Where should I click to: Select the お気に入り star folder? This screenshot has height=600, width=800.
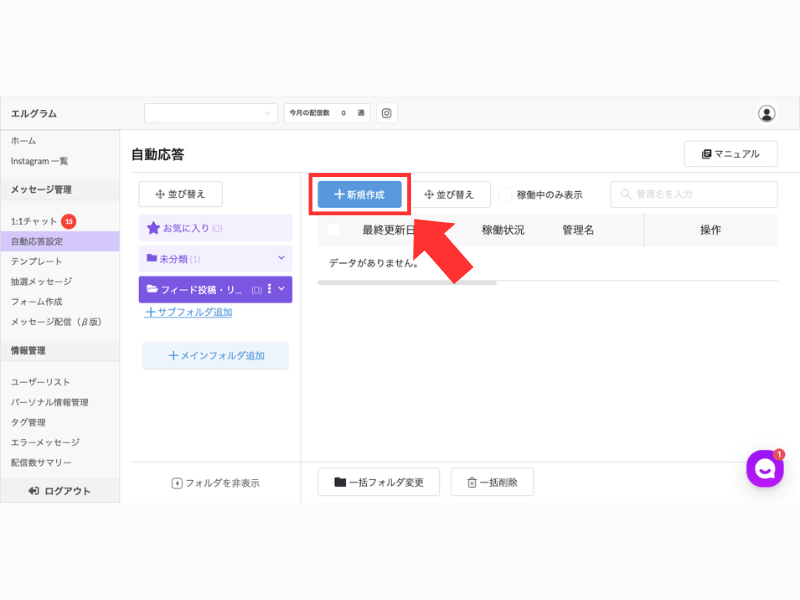(x=215, y=228)
